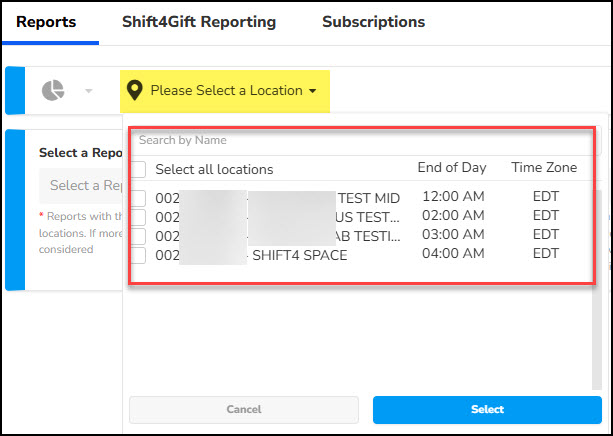Open the Select a Report combo box
Viewport: 613px width, 436px height.
80,185
